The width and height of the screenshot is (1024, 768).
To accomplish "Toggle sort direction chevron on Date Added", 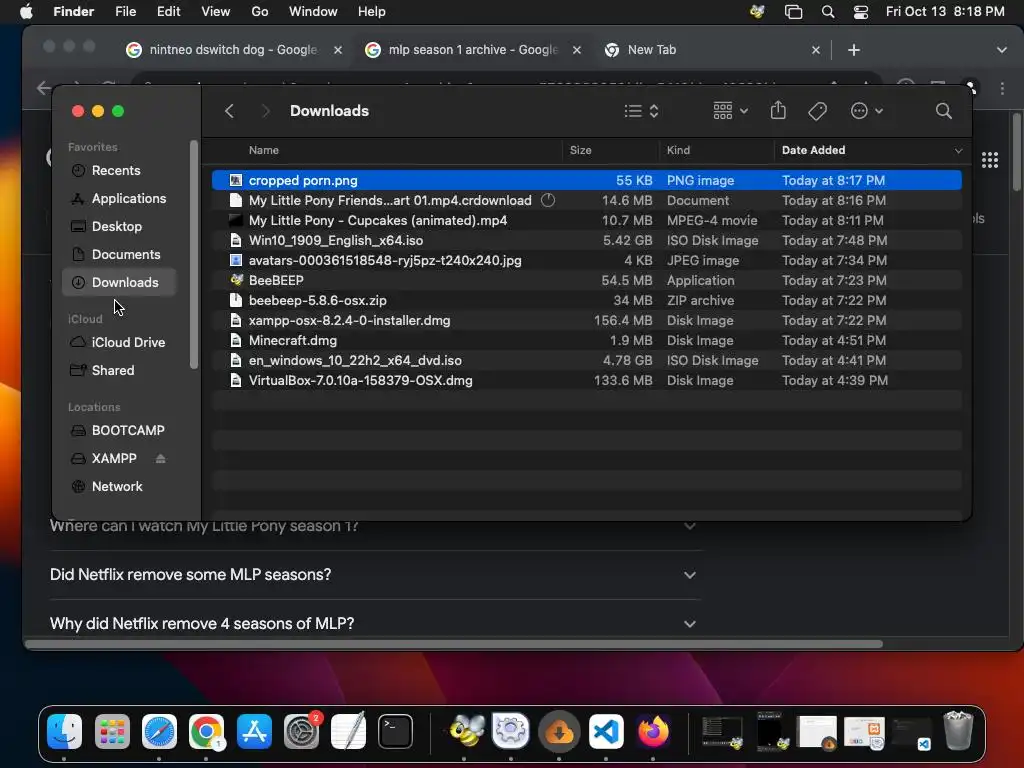I will 958,151.
